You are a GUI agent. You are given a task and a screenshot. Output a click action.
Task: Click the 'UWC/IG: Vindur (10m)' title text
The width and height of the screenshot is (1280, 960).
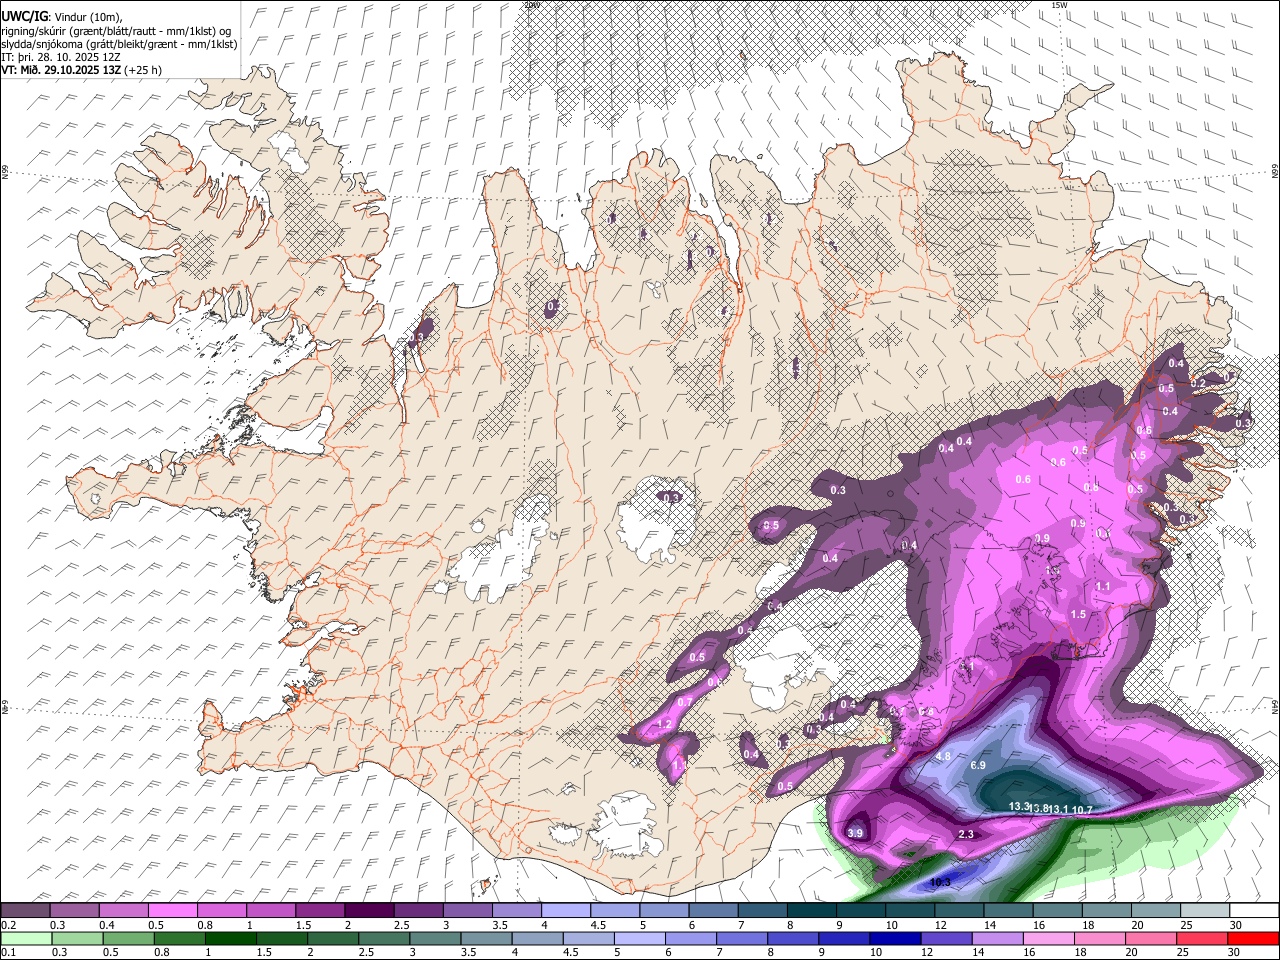coord(60,17)
